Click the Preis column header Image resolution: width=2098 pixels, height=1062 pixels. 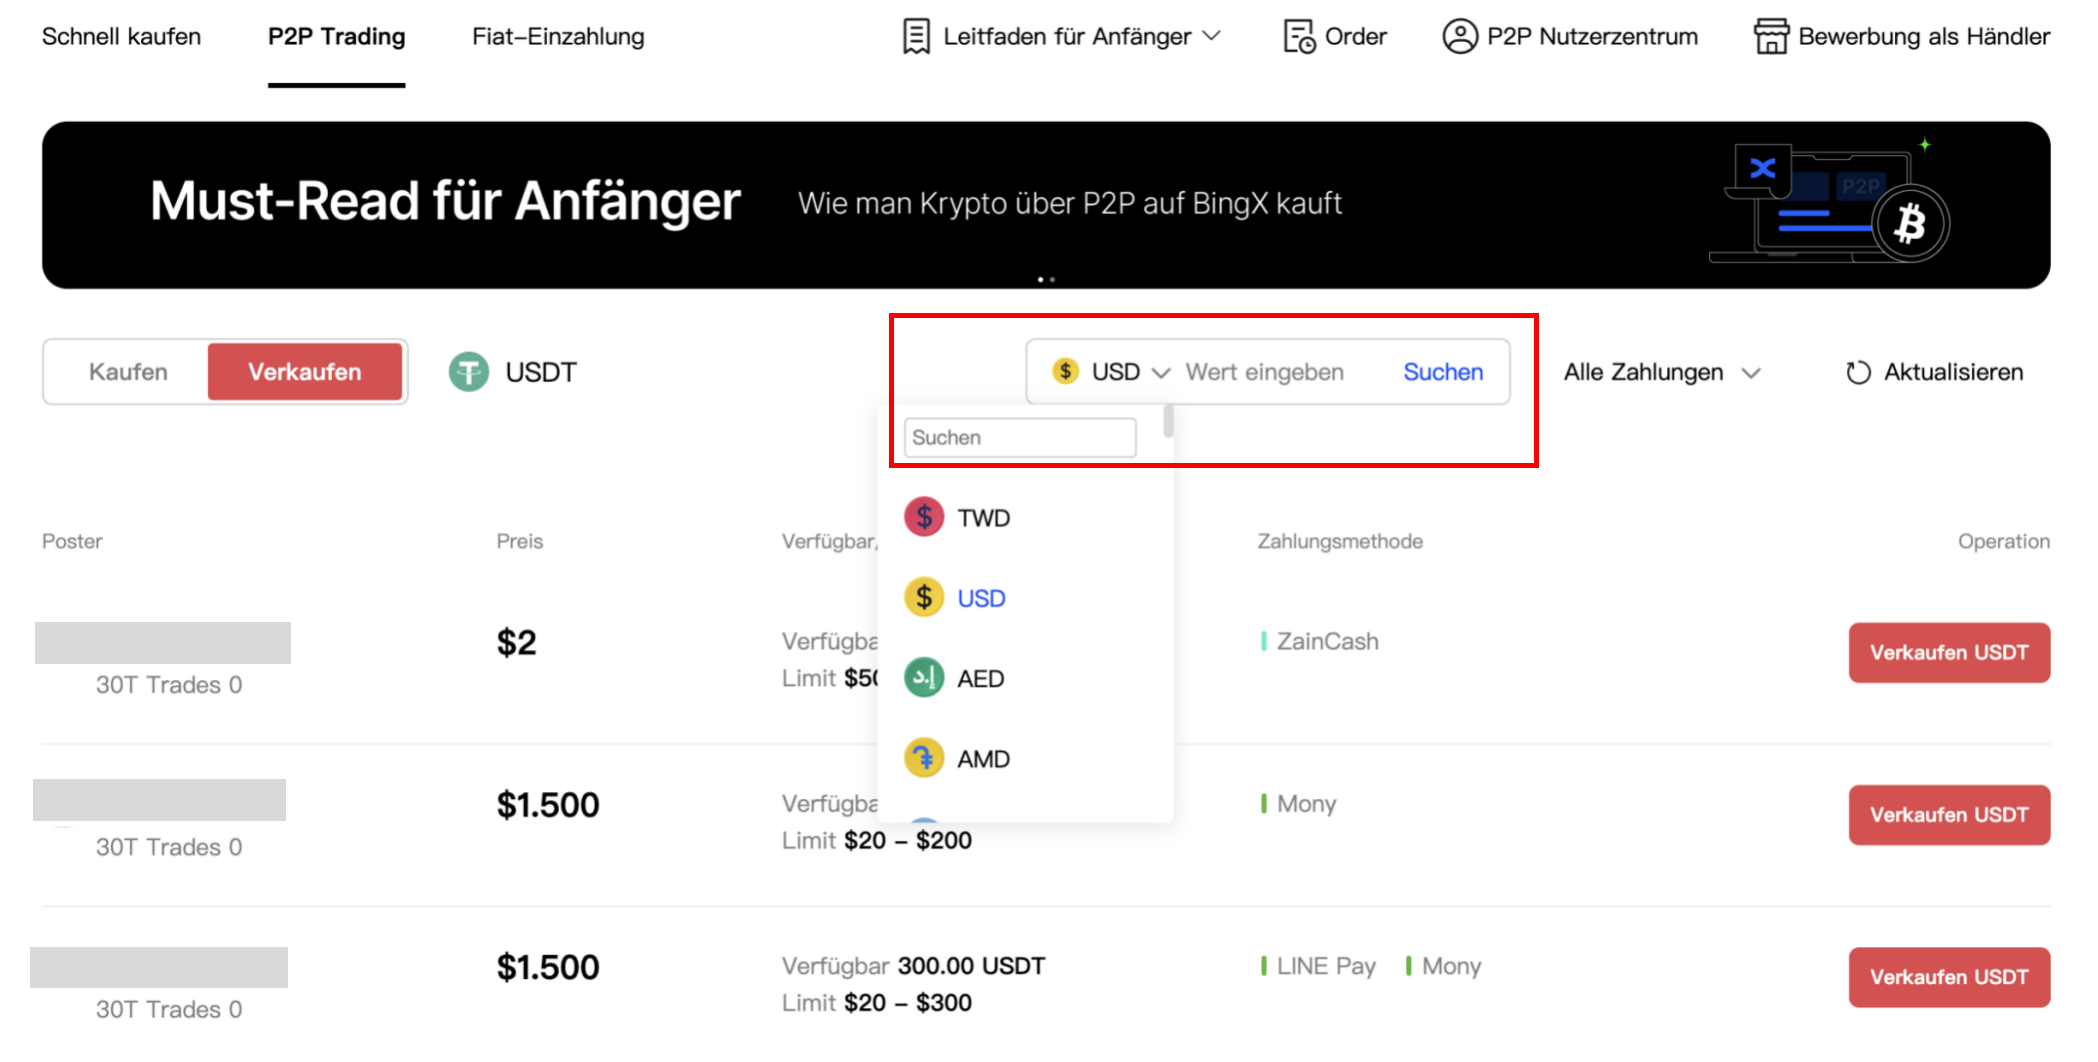[x=520, y=541]
